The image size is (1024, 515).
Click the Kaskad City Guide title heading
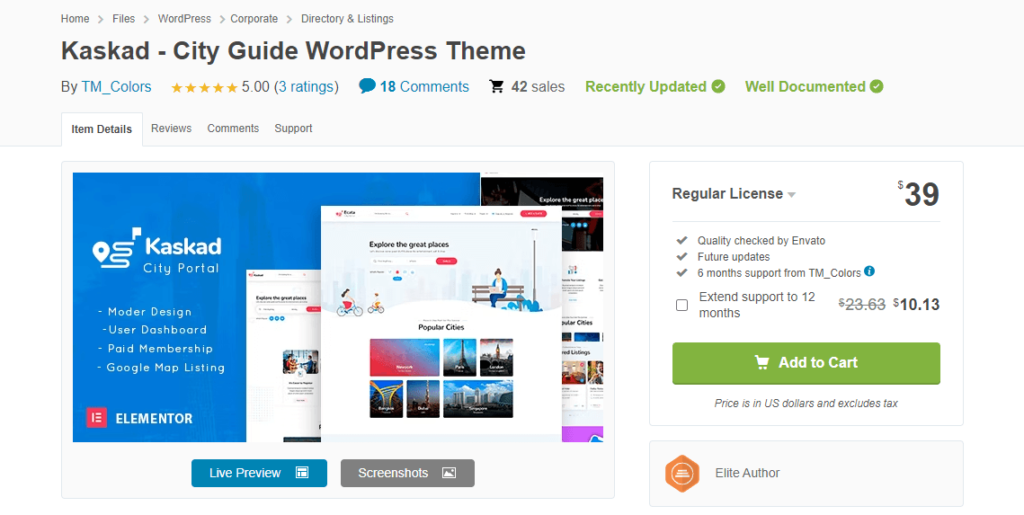coord(293,51)
